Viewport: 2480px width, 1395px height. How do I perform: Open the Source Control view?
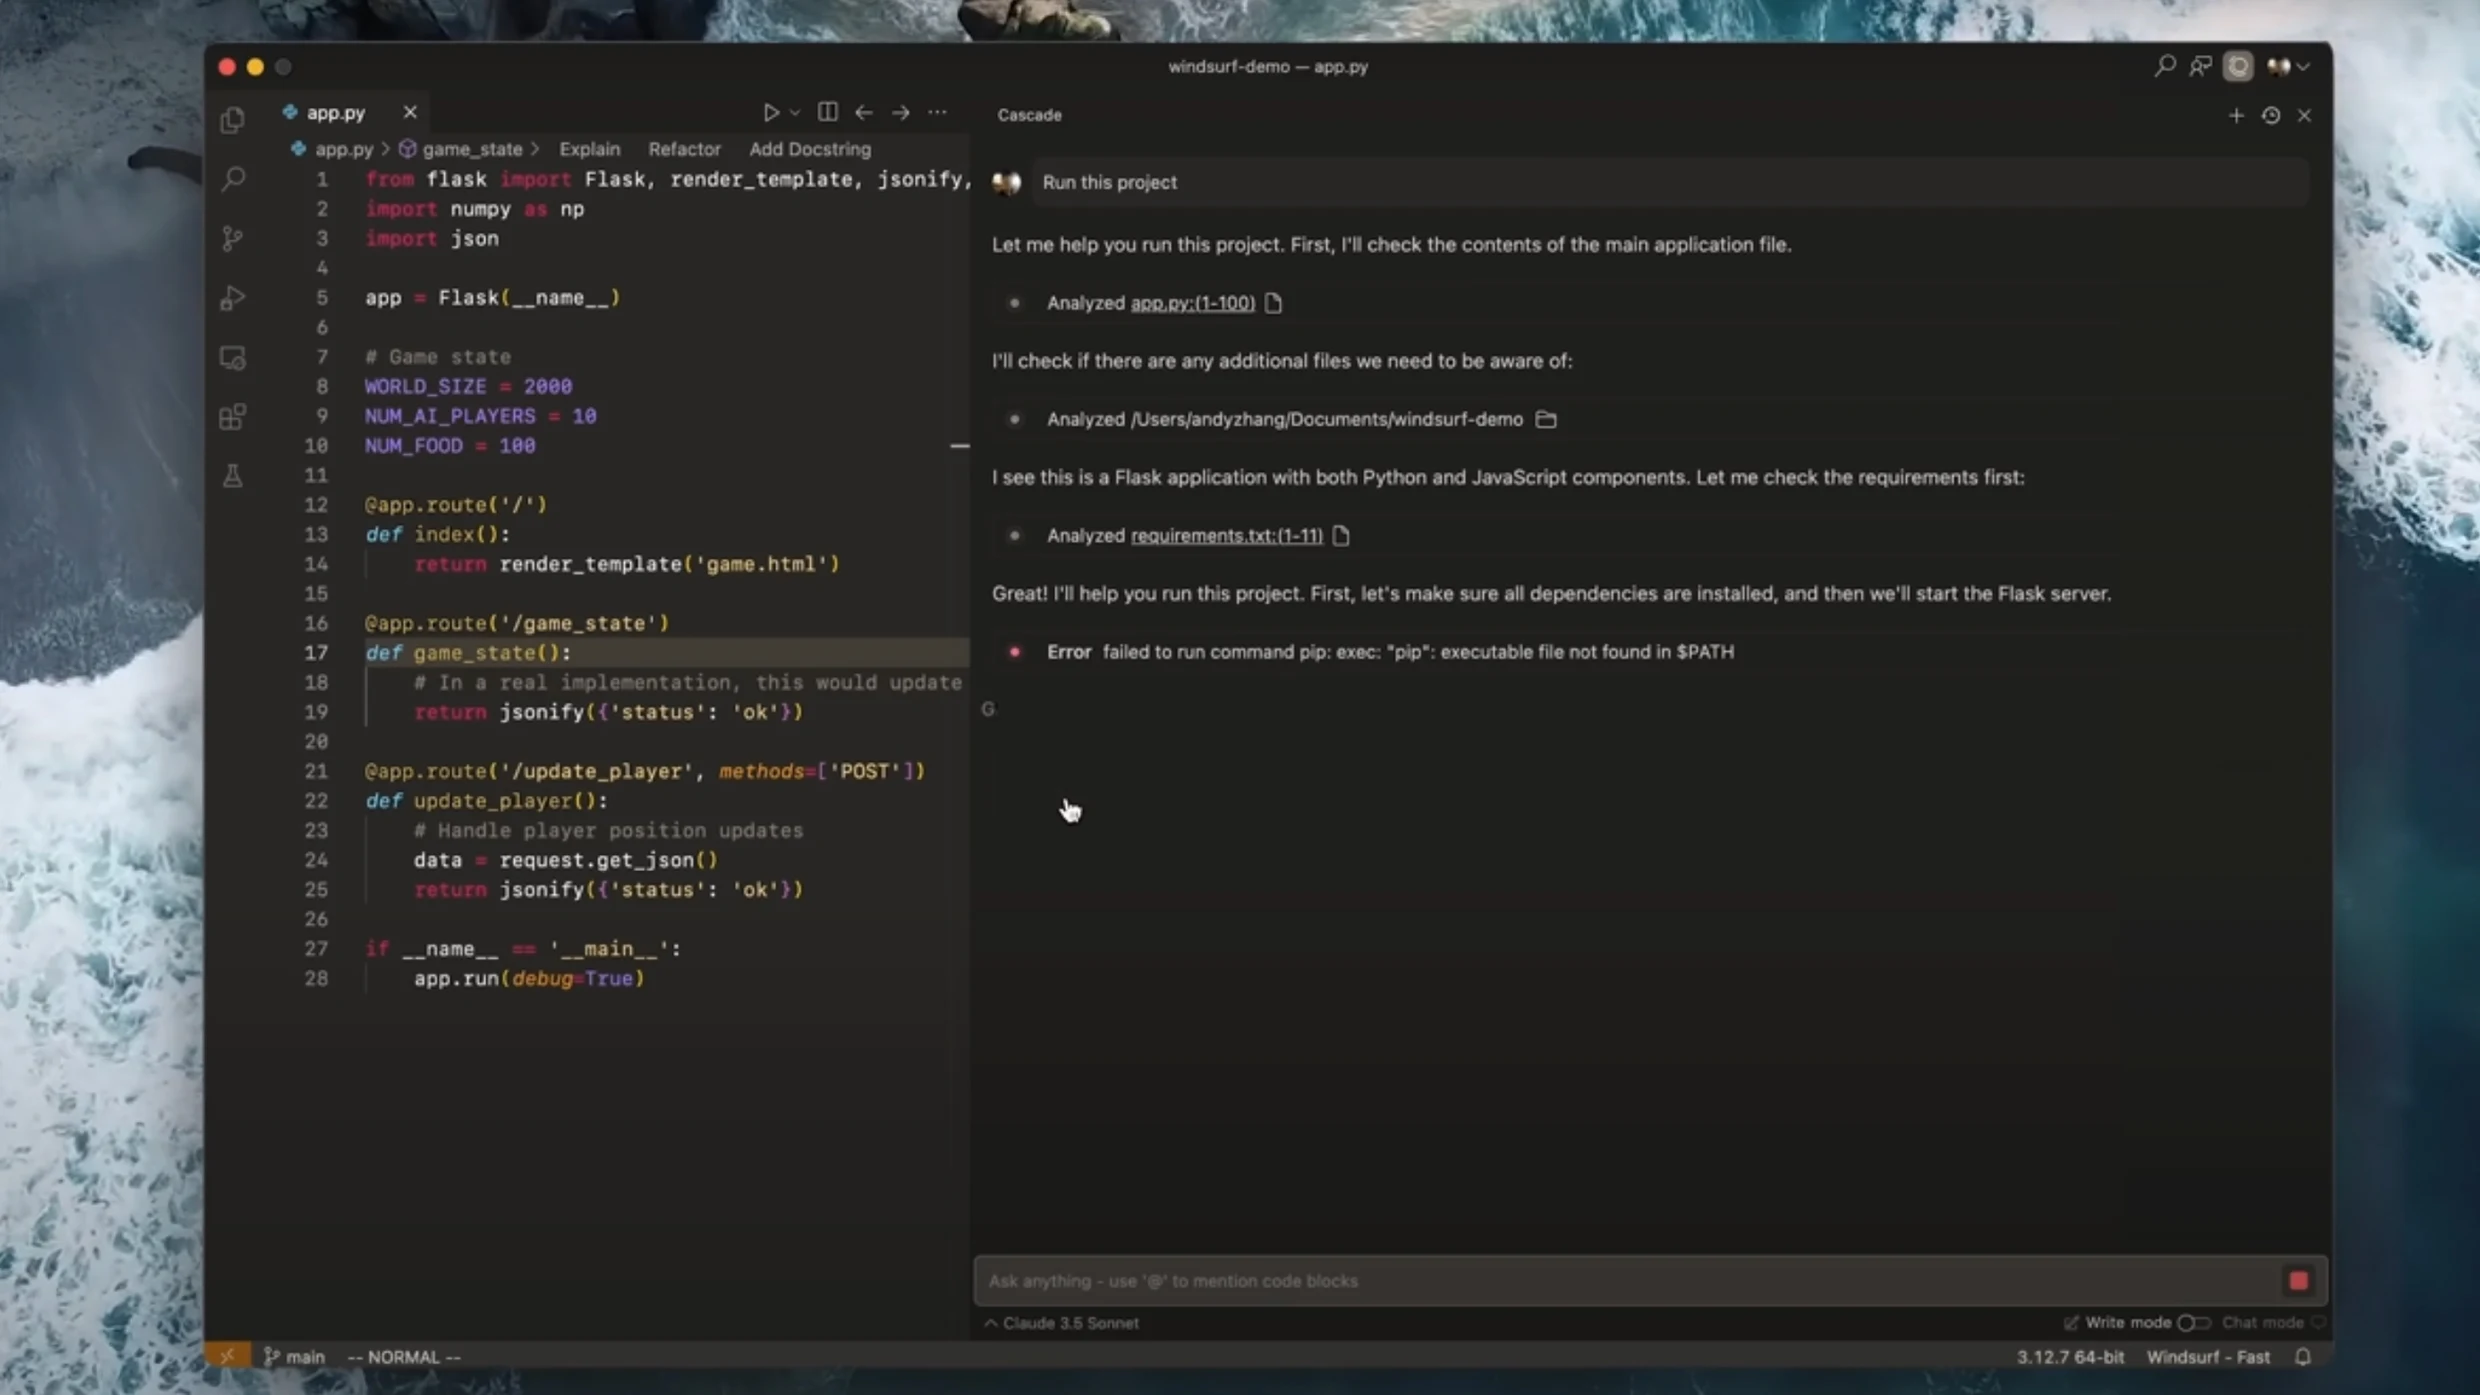233,238
